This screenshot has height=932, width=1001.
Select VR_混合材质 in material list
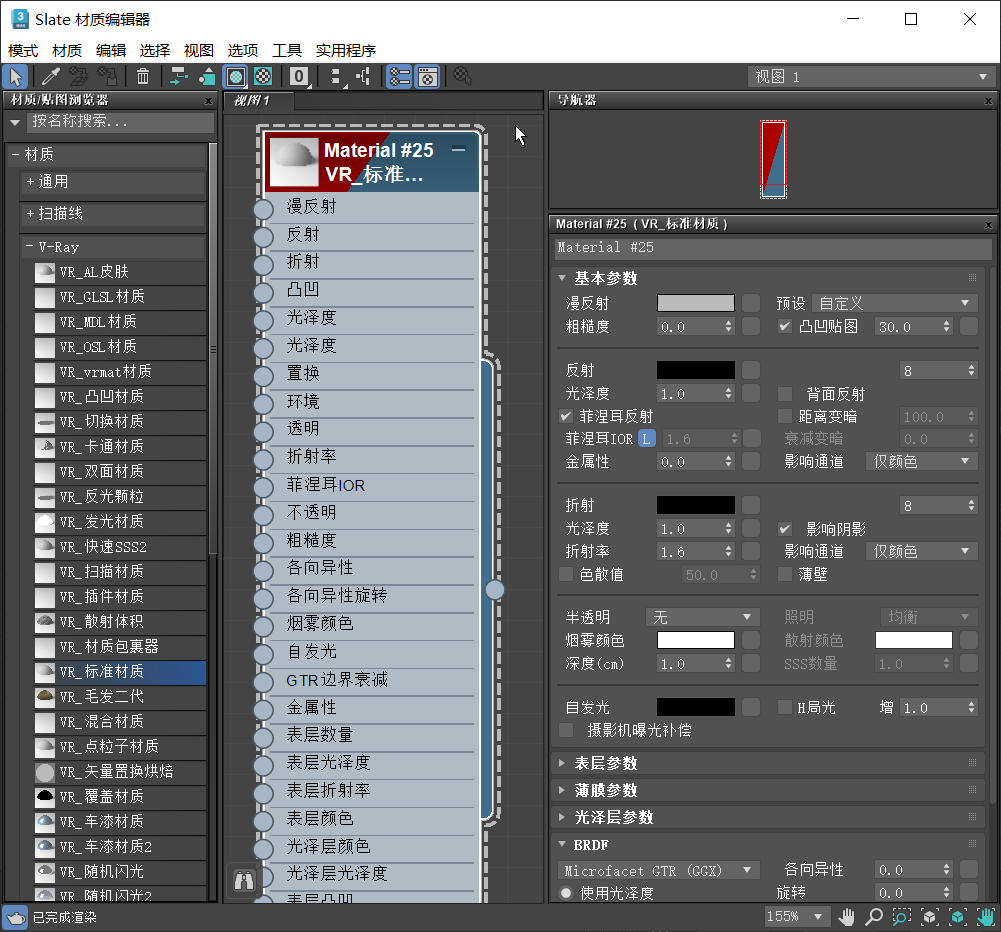[120, 722]
